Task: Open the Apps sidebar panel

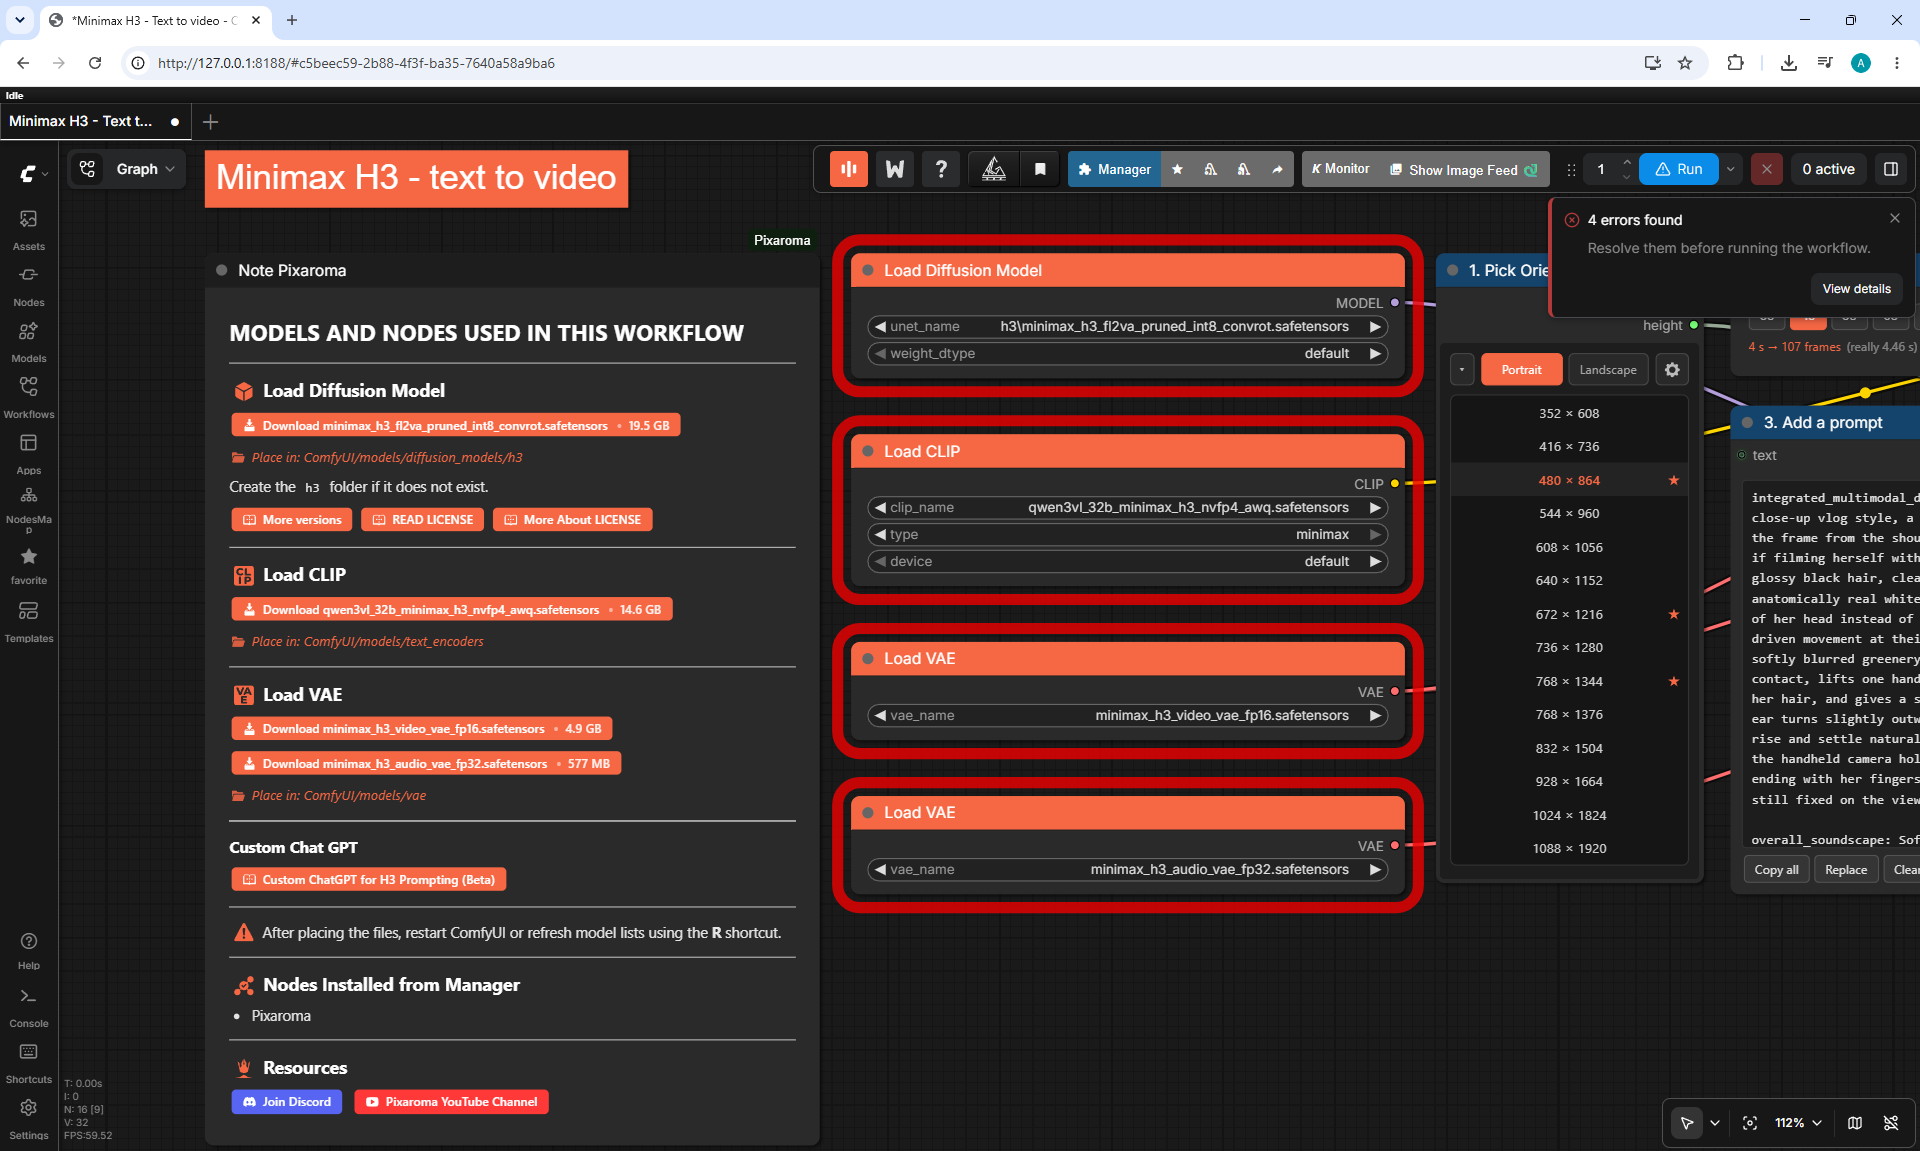Action: point(29,453)
